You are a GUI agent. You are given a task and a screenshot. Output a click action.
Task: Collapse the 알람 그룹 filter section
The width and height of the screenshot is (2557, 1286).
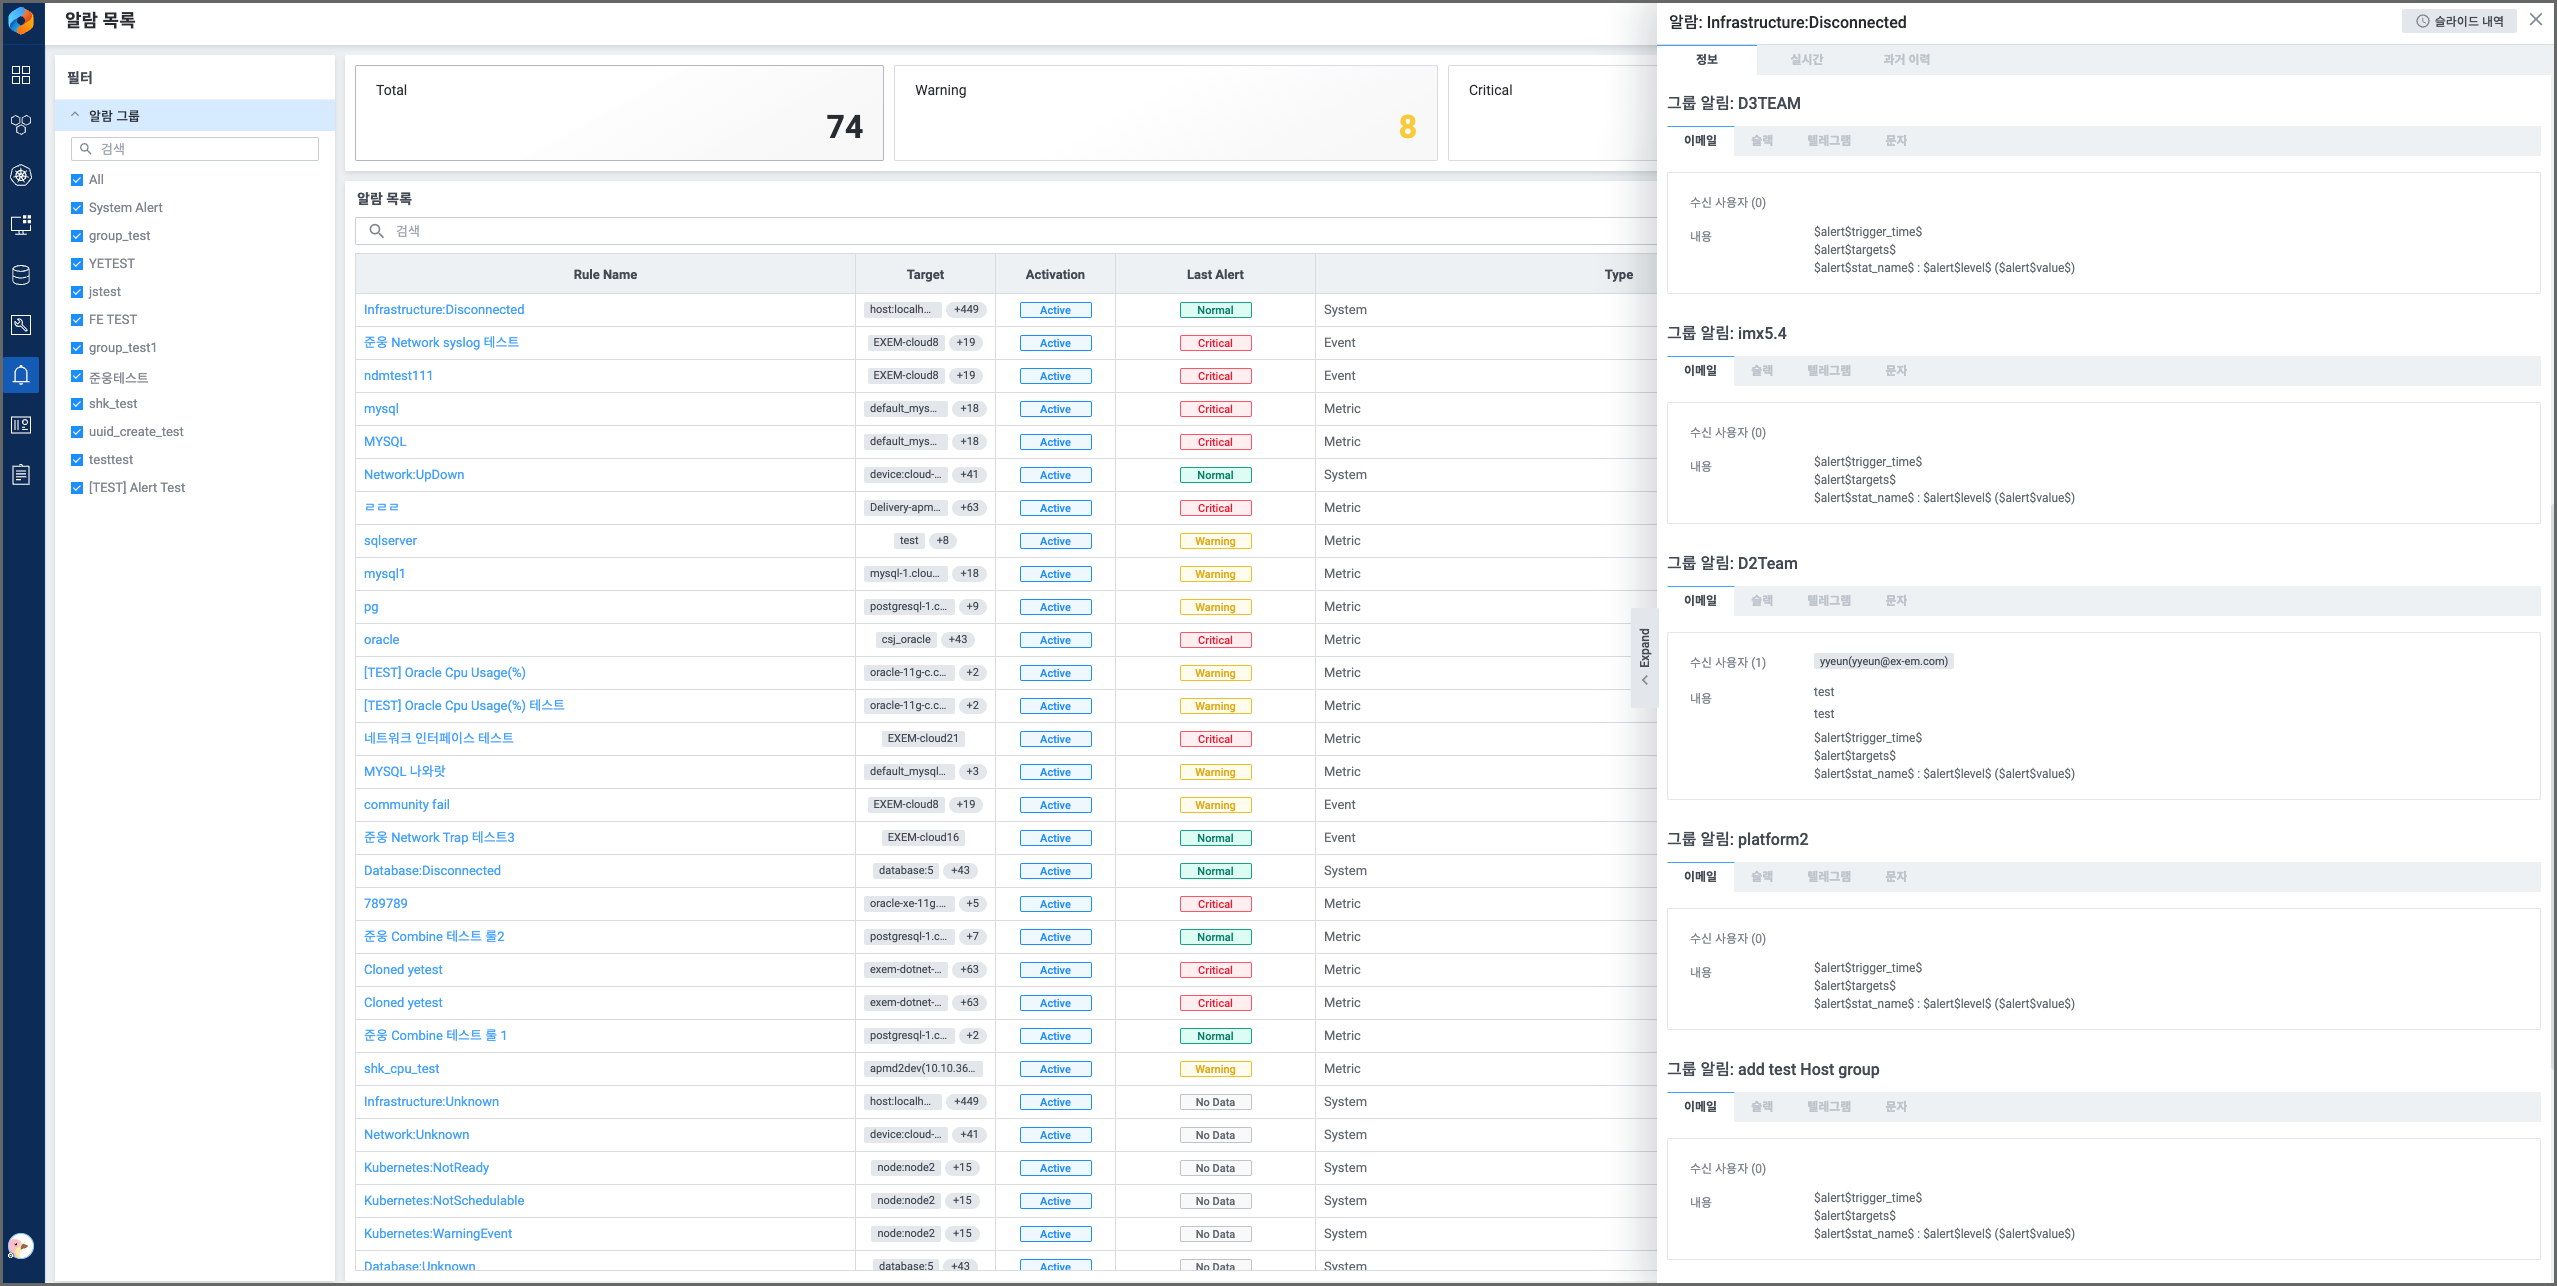[x=75, y=115]
